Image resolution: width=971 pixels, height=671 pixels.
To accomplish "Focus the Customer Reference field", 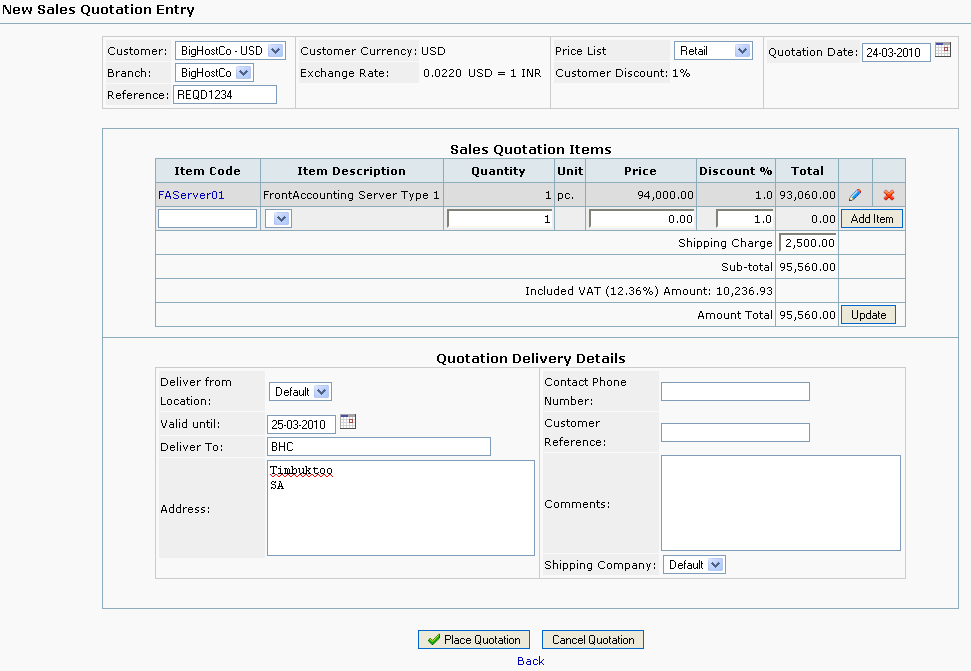I will pos(735,433).
